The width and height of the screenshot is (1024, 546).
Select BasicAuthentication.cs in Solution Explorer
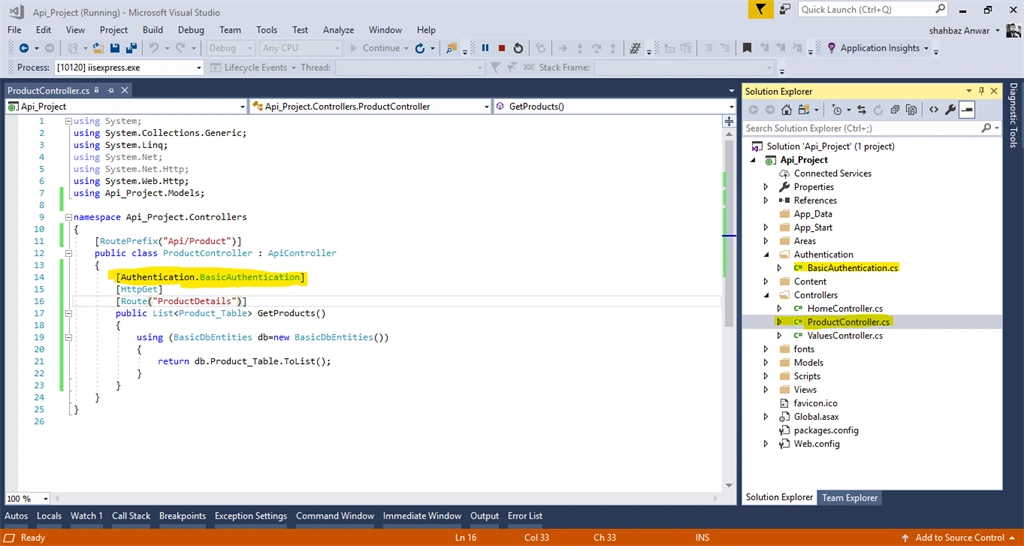tap(852, 268)
